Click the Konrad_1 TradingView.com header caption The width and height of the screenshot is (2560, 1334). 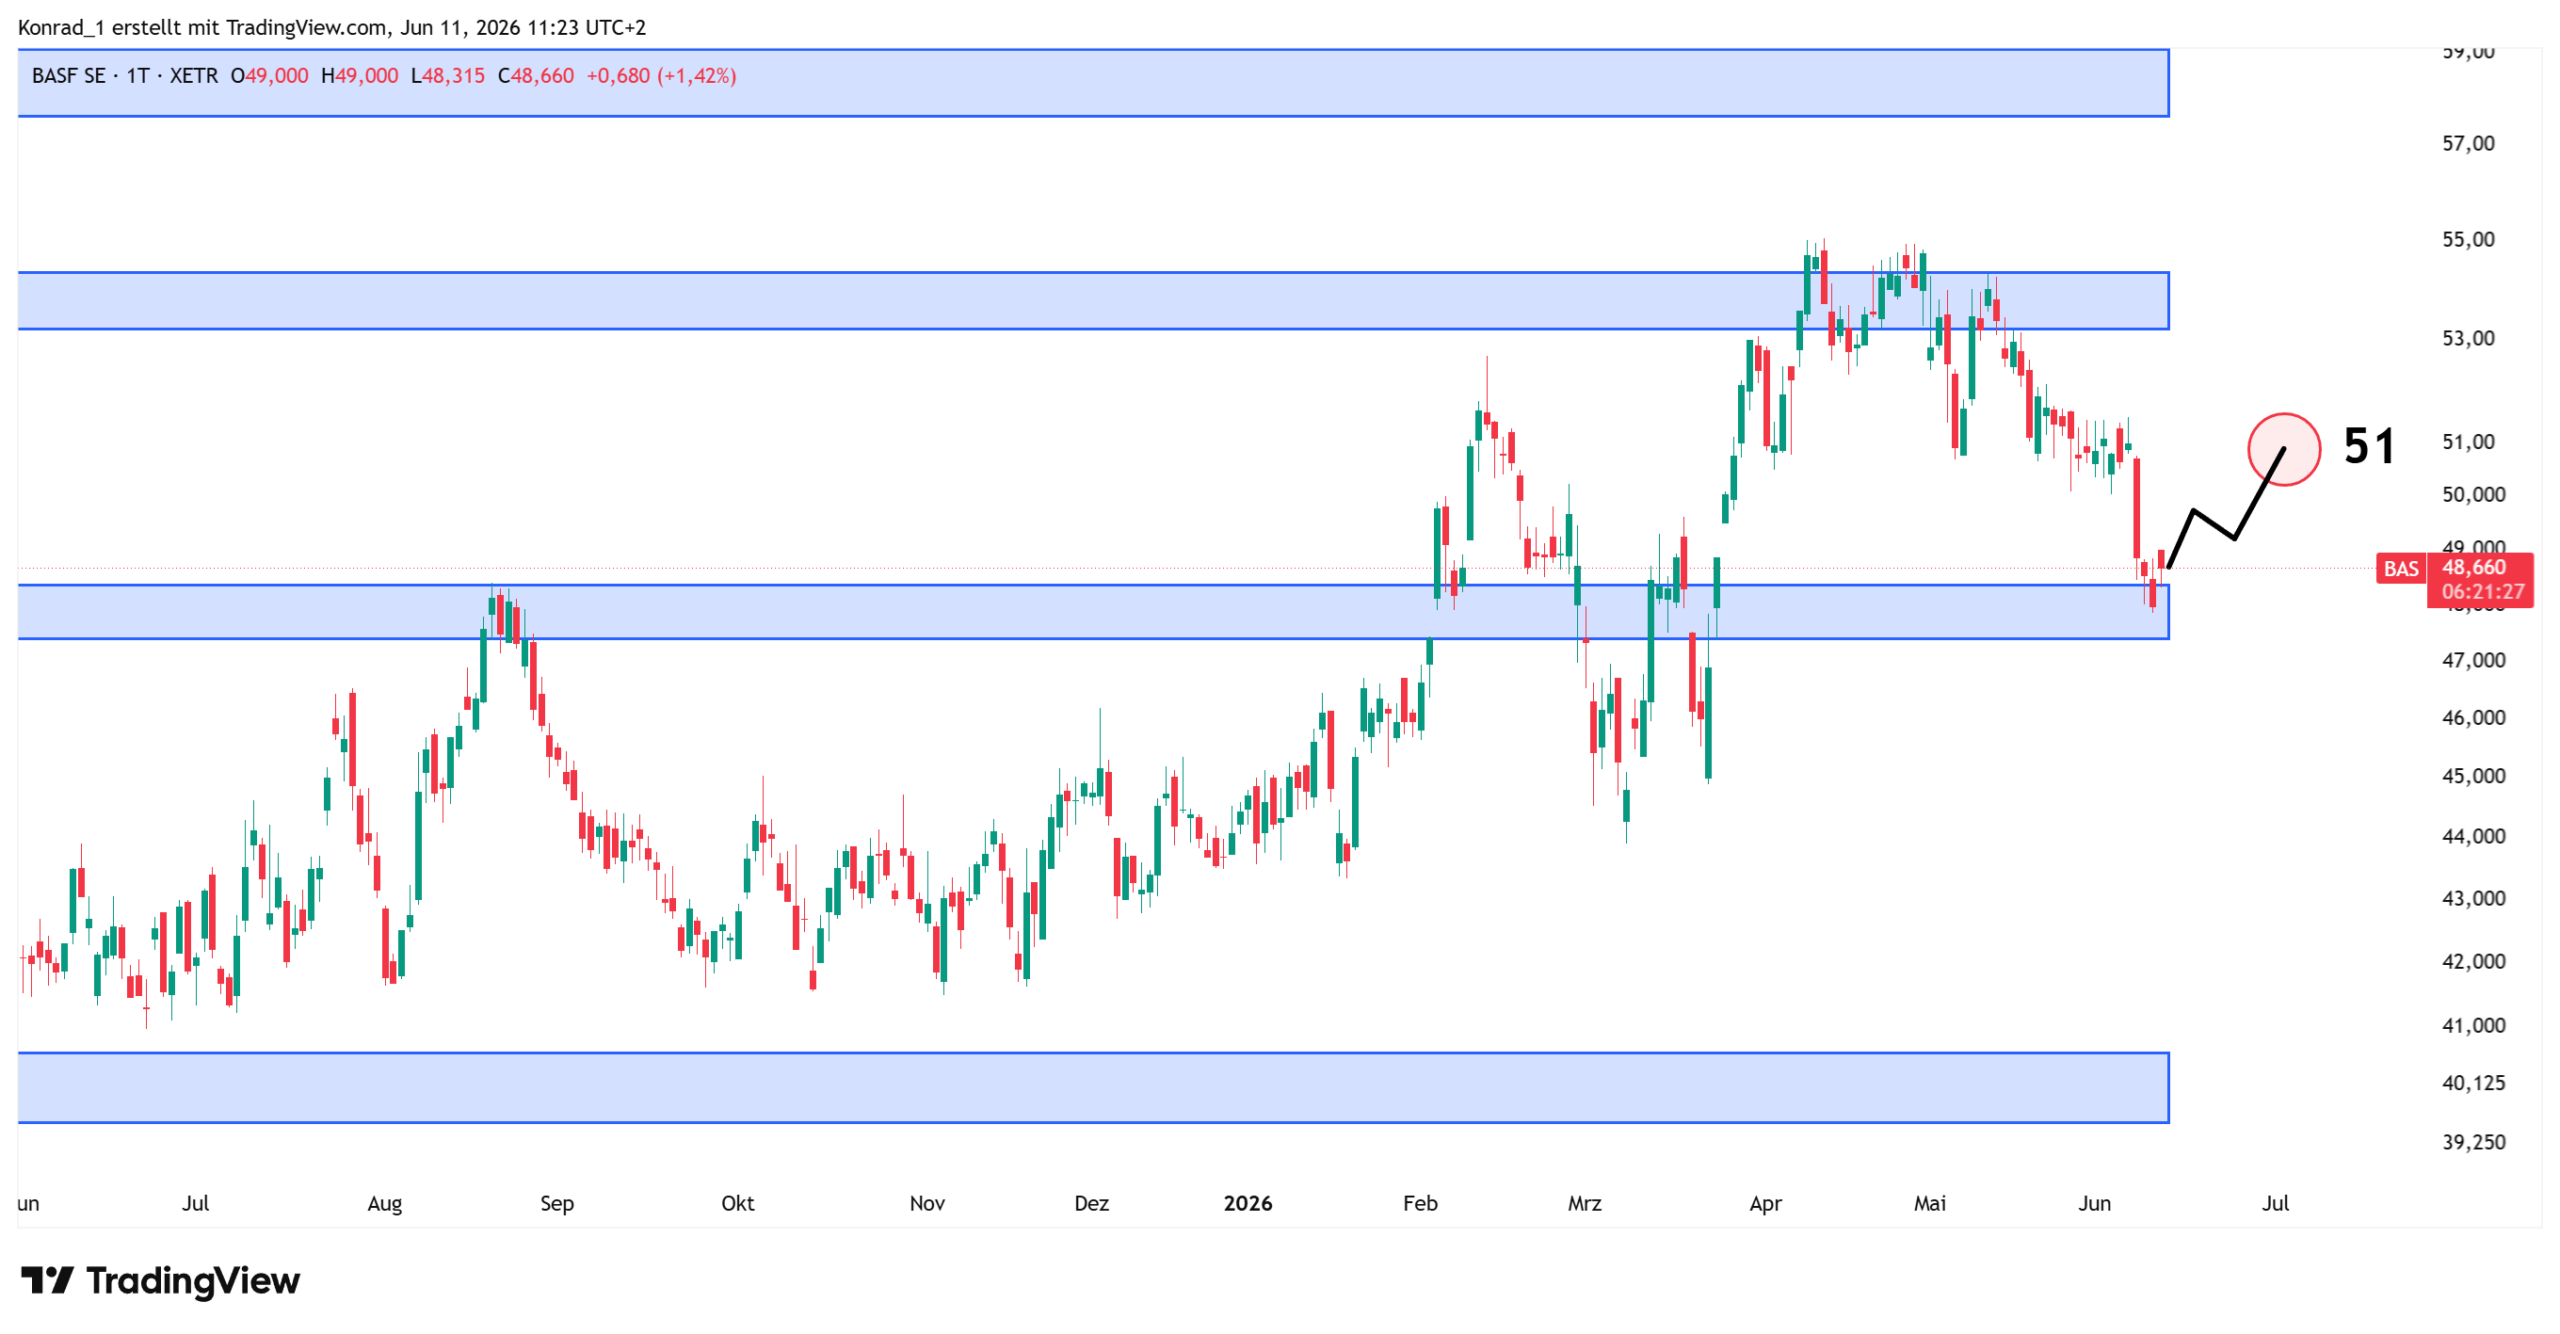point(332,27)
